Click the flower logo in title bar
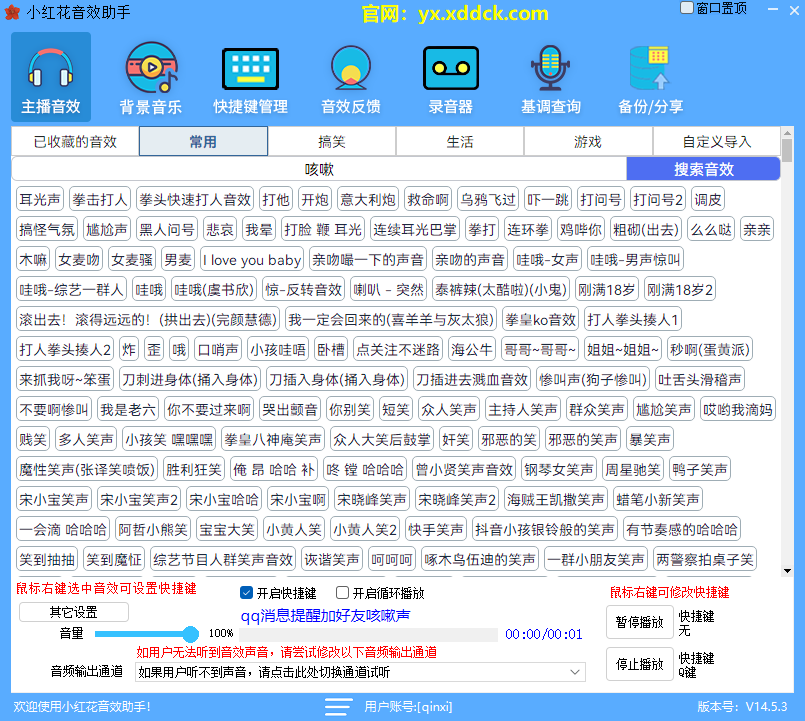Viewport: 805px width, 721px height. click(x=12, y=13)
